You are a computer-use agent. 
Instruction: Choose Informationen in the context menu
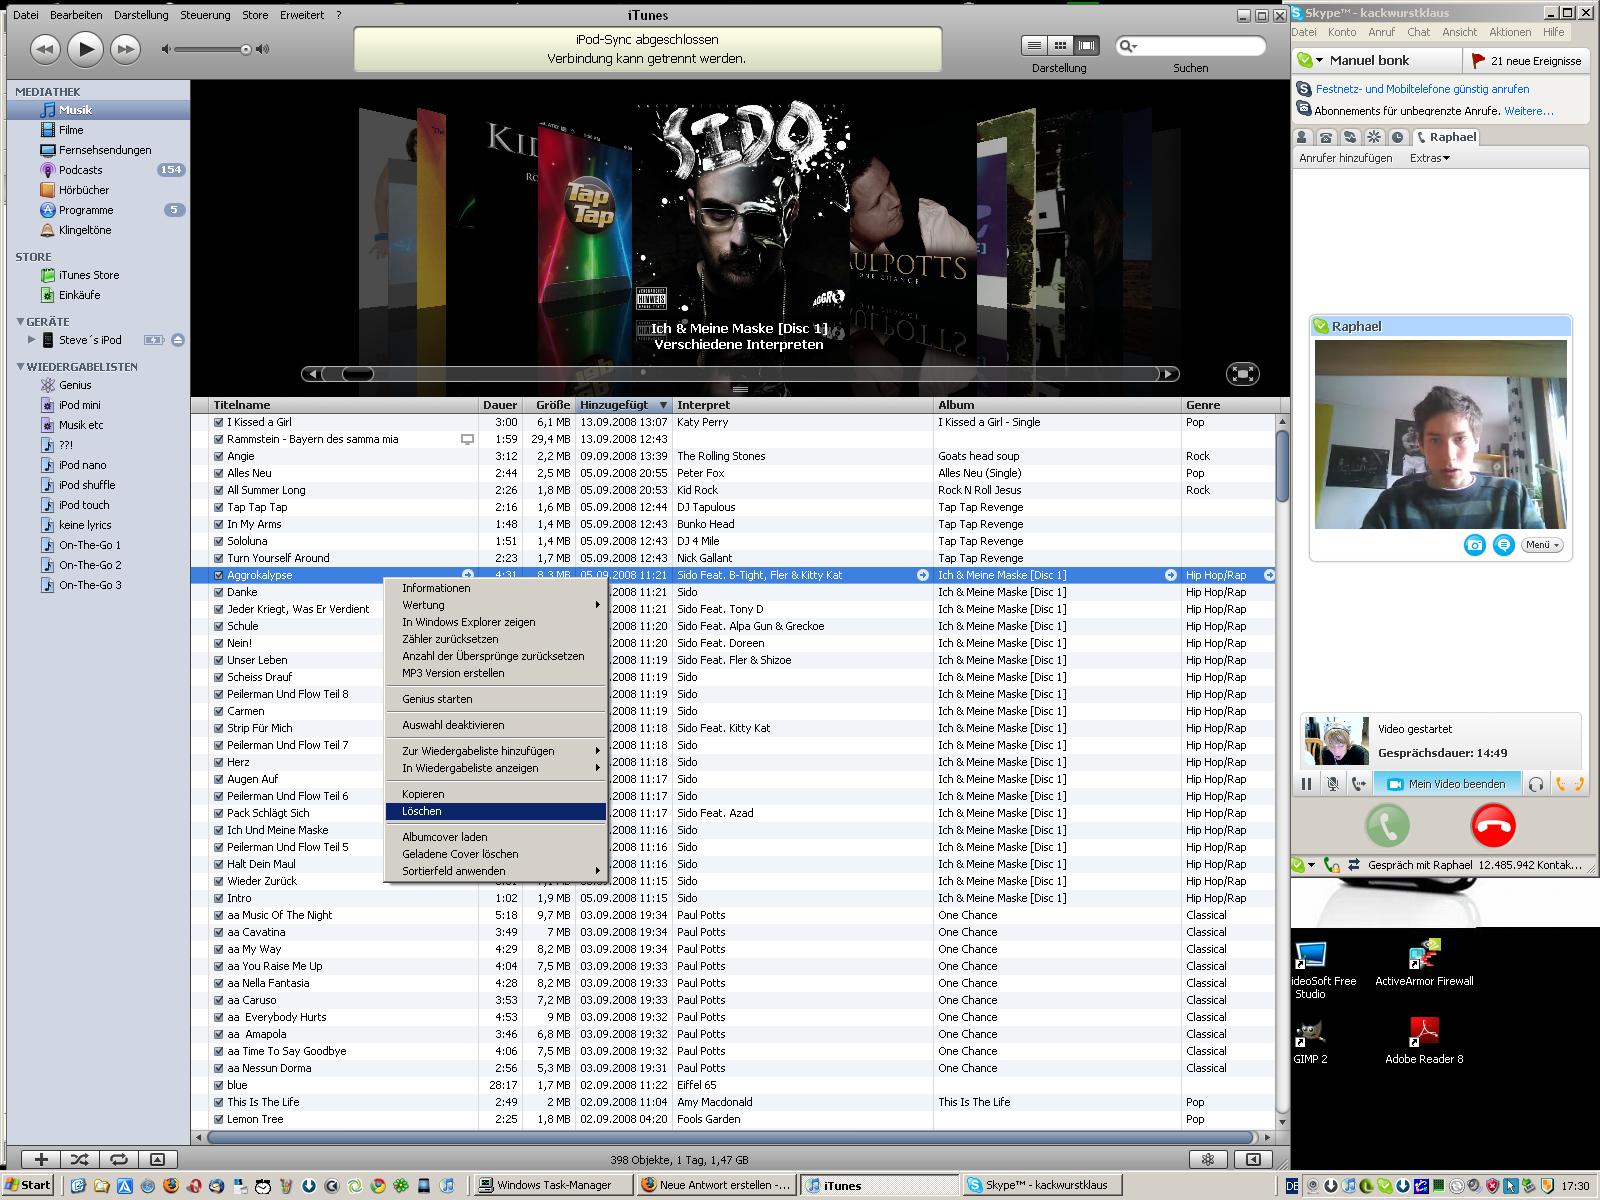coord(496,588)
